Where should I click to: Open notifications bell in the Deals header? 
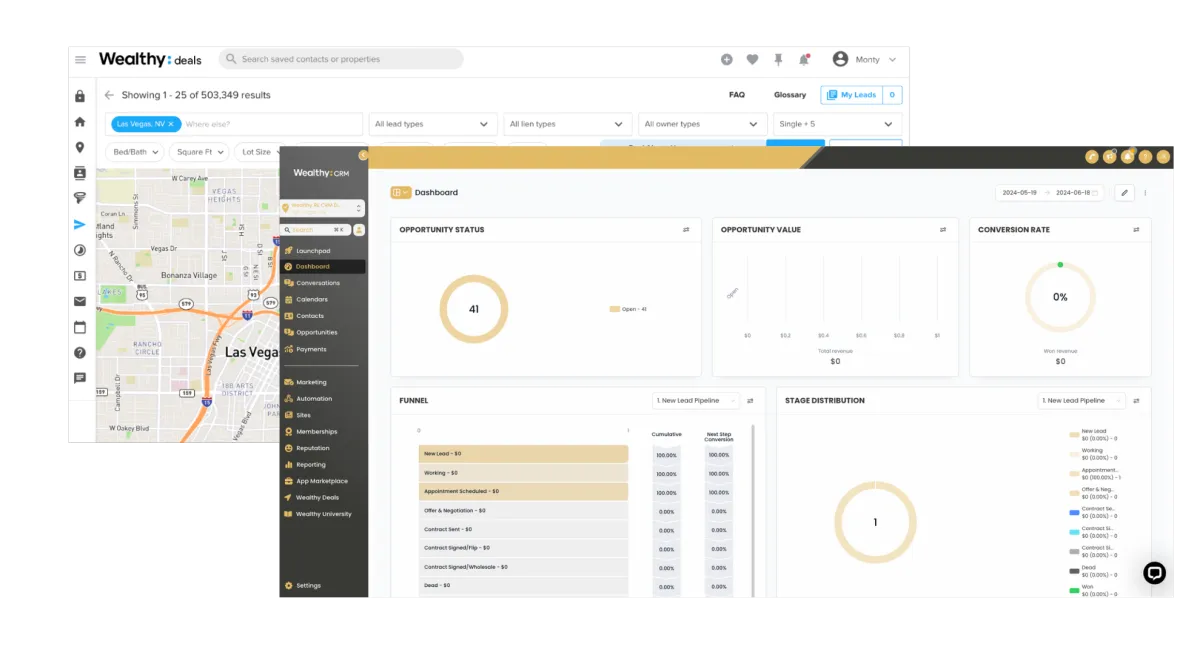pos(804,60)
